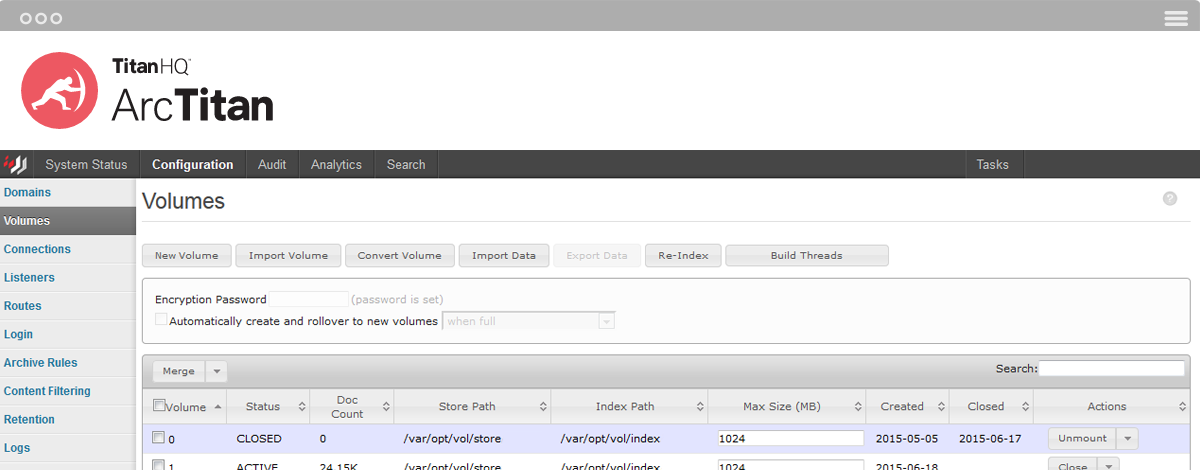Focus the volumes Search box
Screen dimensions: 1200x470
[1111, 369]
